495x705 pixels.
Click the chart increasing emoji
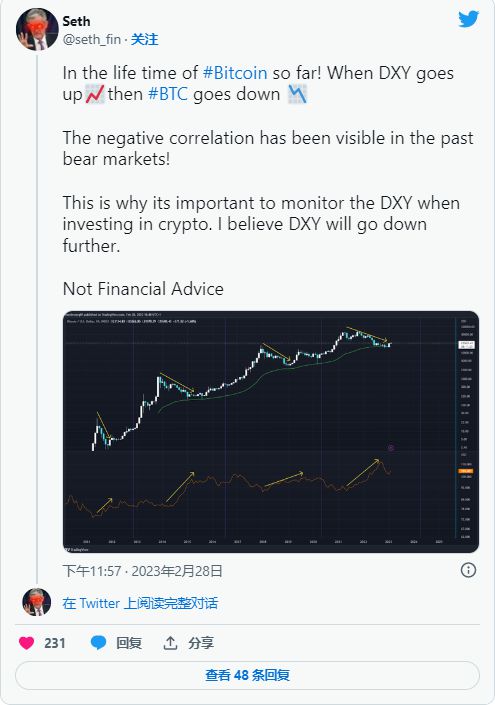(x=95, y=94)
